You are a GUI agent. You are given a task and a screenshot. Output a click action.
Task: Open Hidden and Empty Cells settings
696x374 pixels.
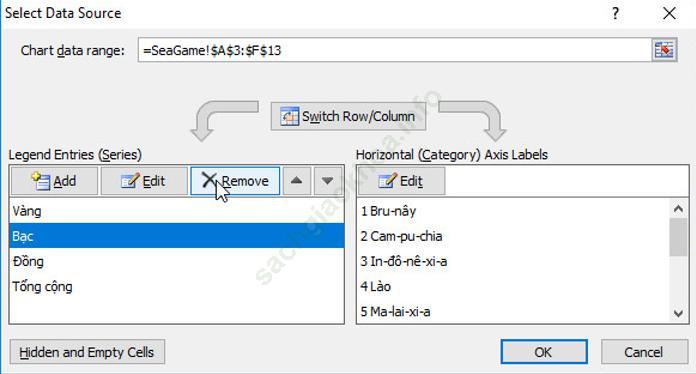tap(87, 352)
